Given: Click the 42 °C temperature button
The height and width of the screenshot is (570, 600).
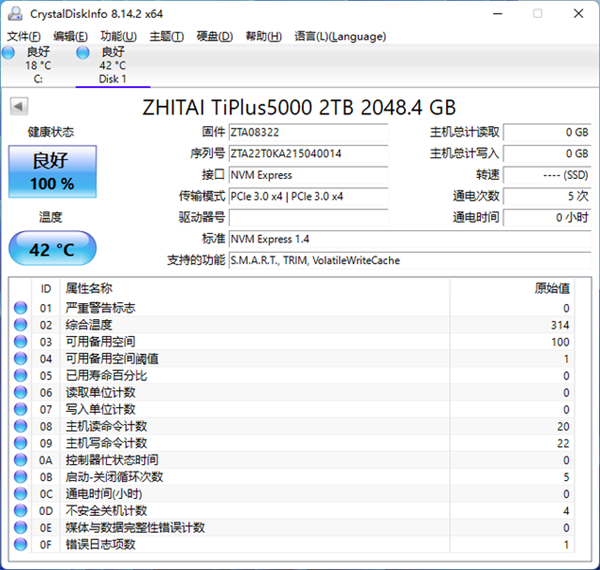Looking at the screenshot, I should (x=52, y=249).
